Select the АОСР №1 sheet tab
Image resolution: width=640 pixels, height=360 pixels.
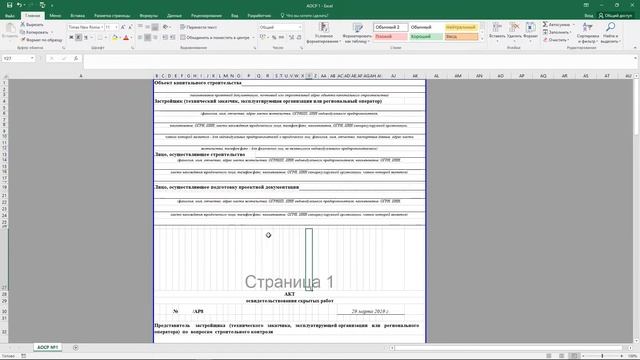pyautogui.click(x=48, y=347)
